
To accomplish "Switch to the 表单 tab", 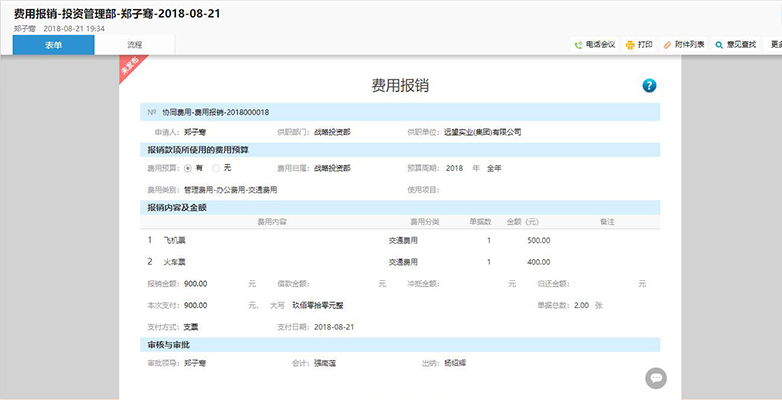I will (x=53, y=45).
